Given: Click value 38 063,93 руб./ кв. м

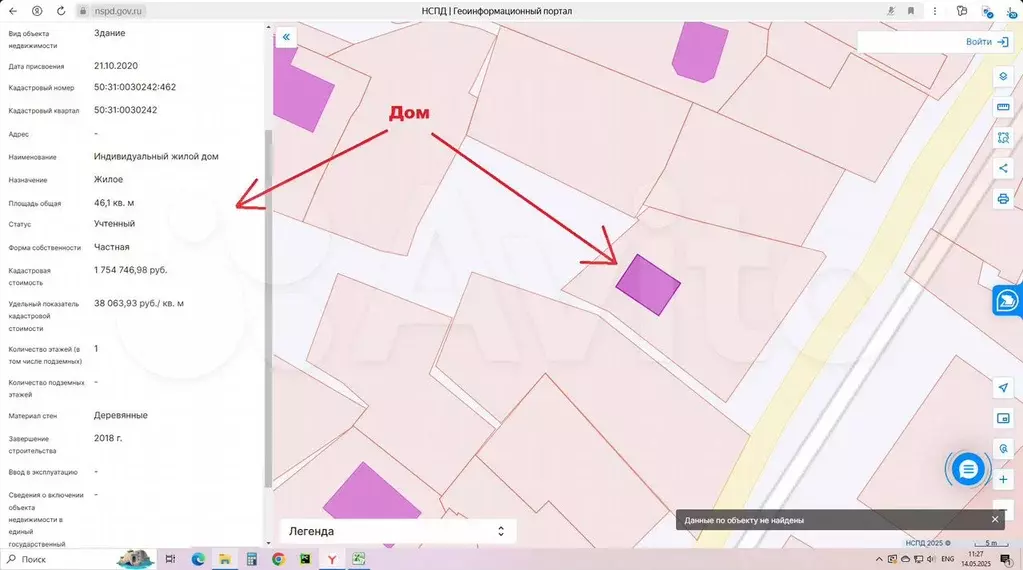Looking at the screenshot, I should point(139,303).
